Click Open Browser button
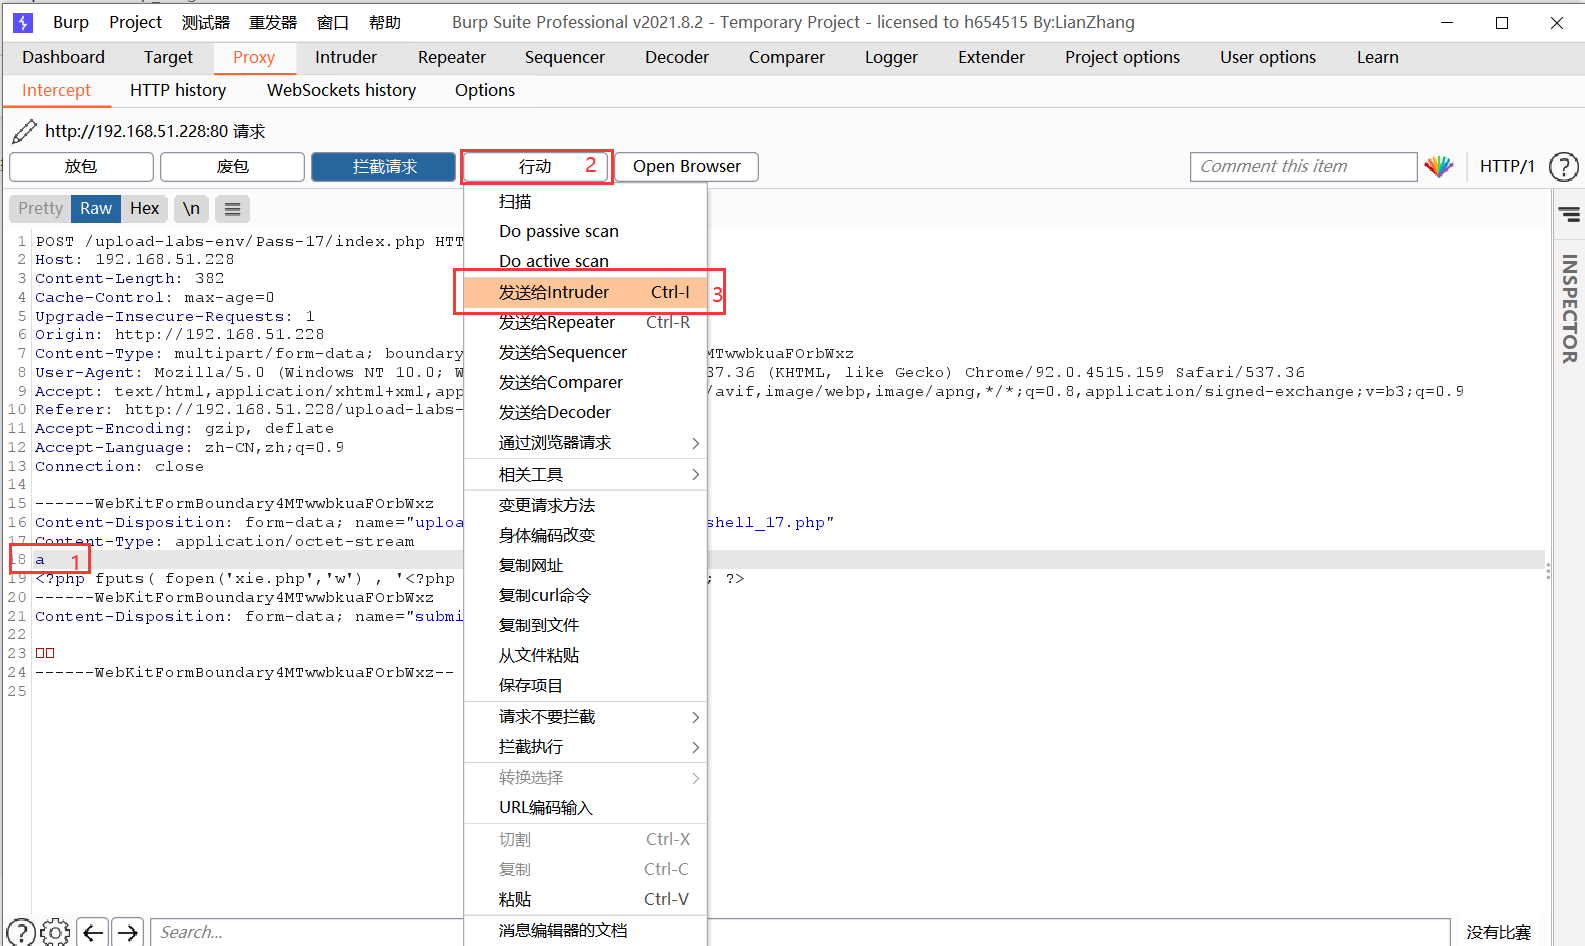Viewport: 1585px width, 946px height. pos(686,167)
